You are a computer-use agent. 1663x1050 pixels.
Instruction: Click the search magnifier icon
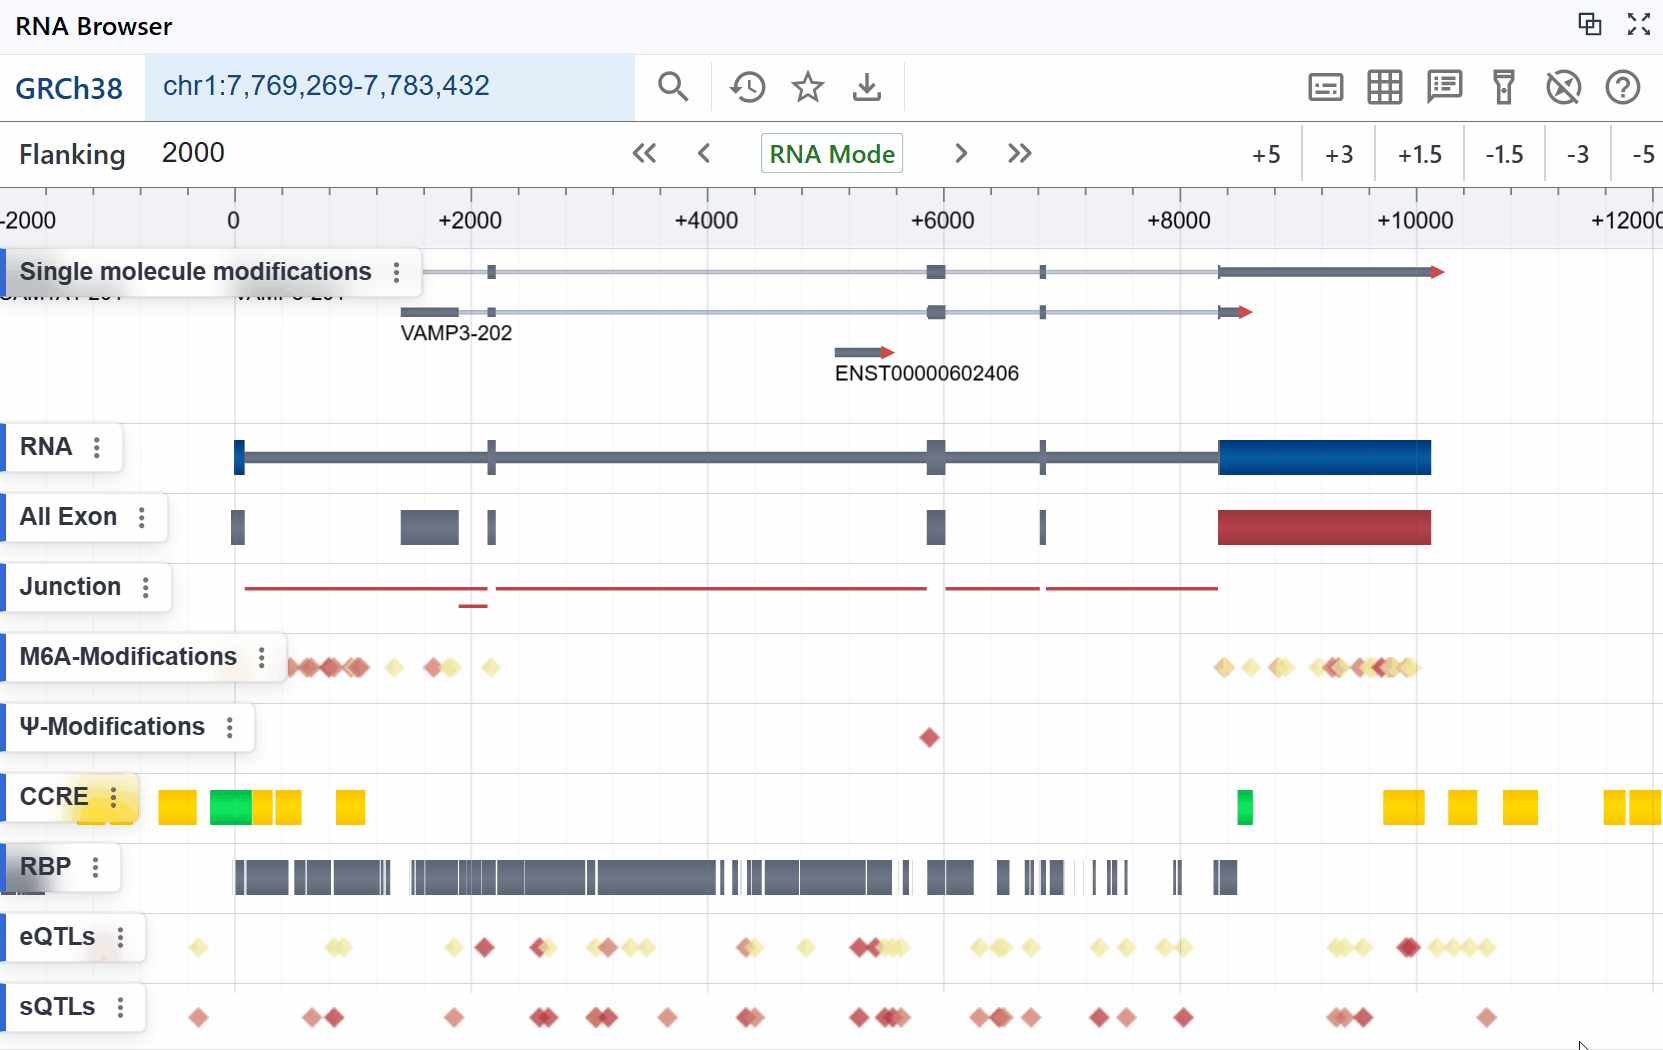tap(673, 87)
